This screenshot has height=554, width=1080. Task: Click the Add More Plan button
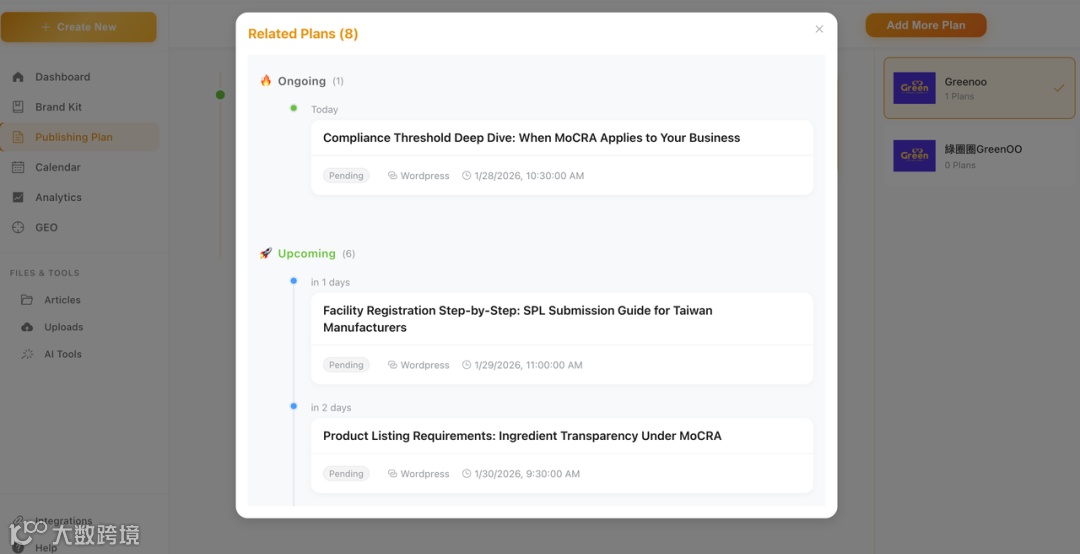(925, 25)
